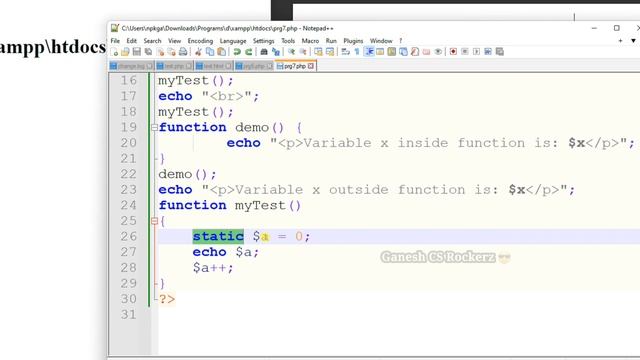Click line number 23 in the margin

tap(129, 190)
